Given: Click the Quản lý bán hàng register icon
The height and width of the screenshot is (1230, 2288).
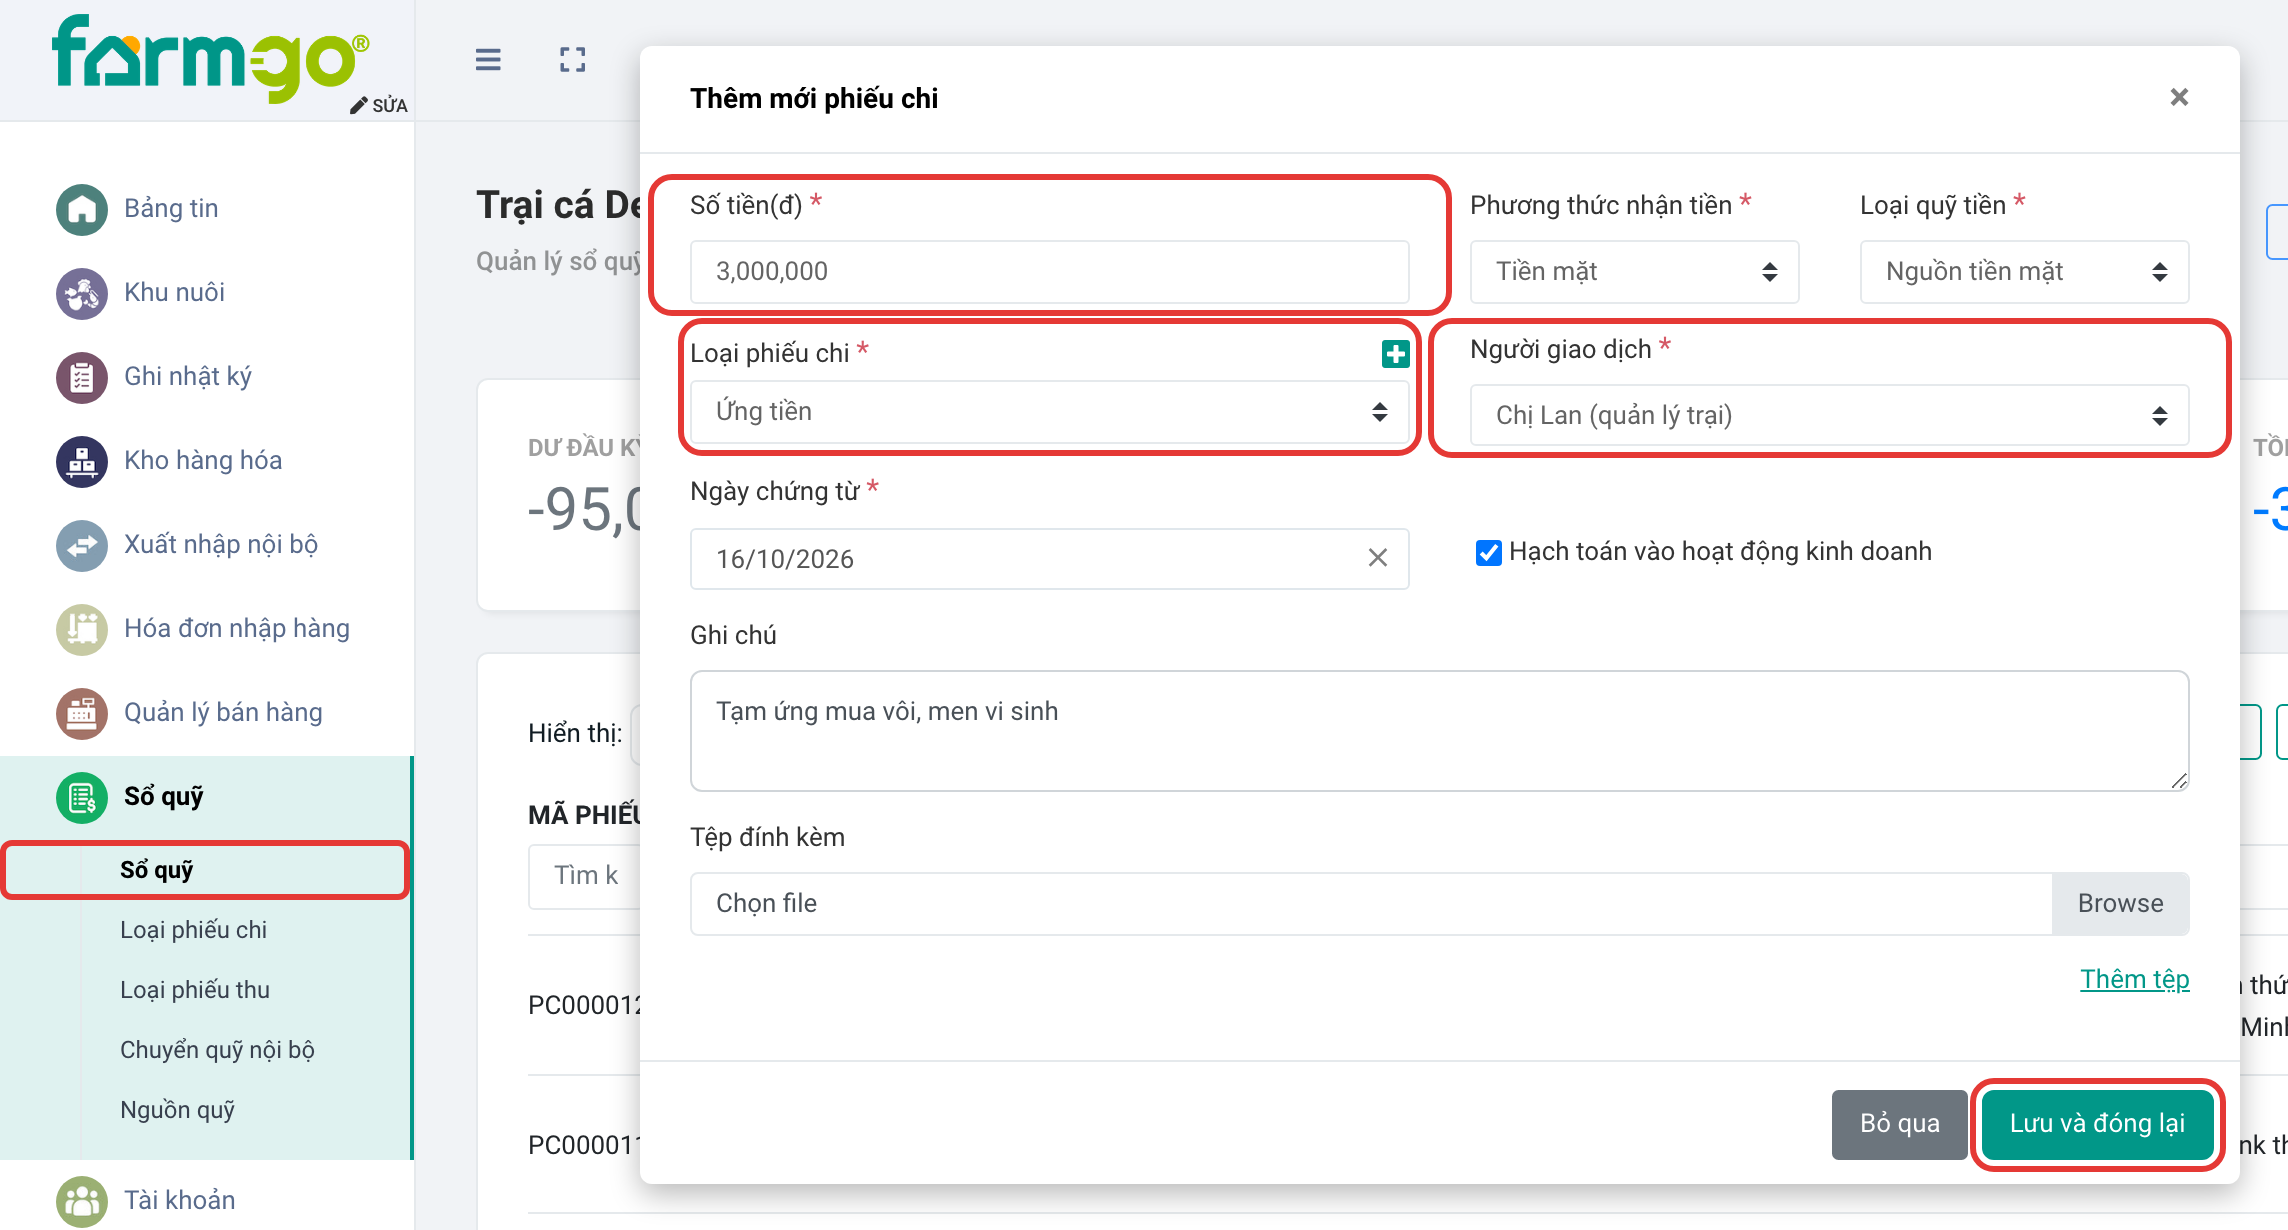Looking at the screenshot, I should (x=82, y=713).
